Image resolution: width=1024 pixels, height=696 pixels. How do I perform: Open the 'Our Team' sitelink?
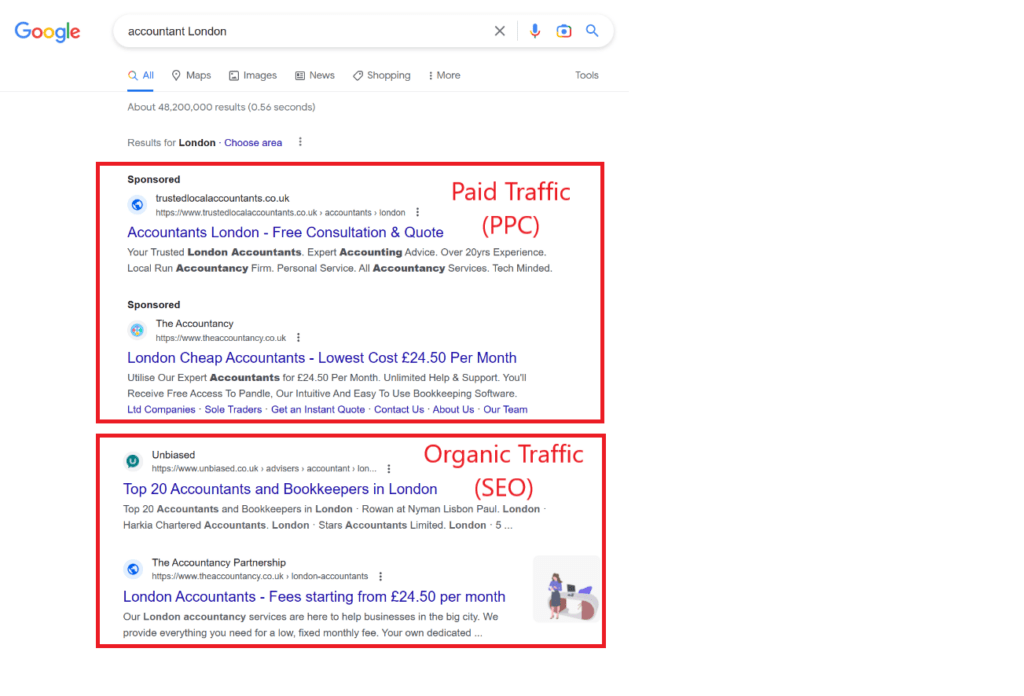505,409
